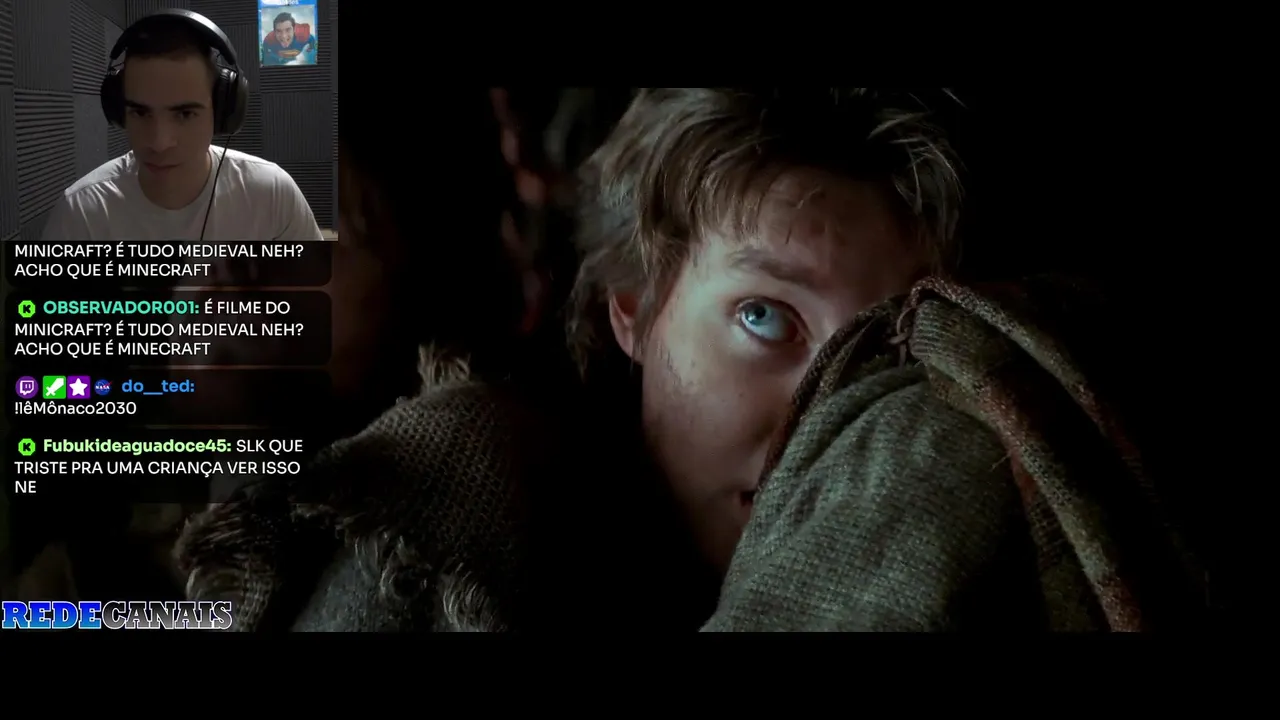Click the green sword moderator badge
The width and height of the screenshot is (1280, 720).
point(53,387)
